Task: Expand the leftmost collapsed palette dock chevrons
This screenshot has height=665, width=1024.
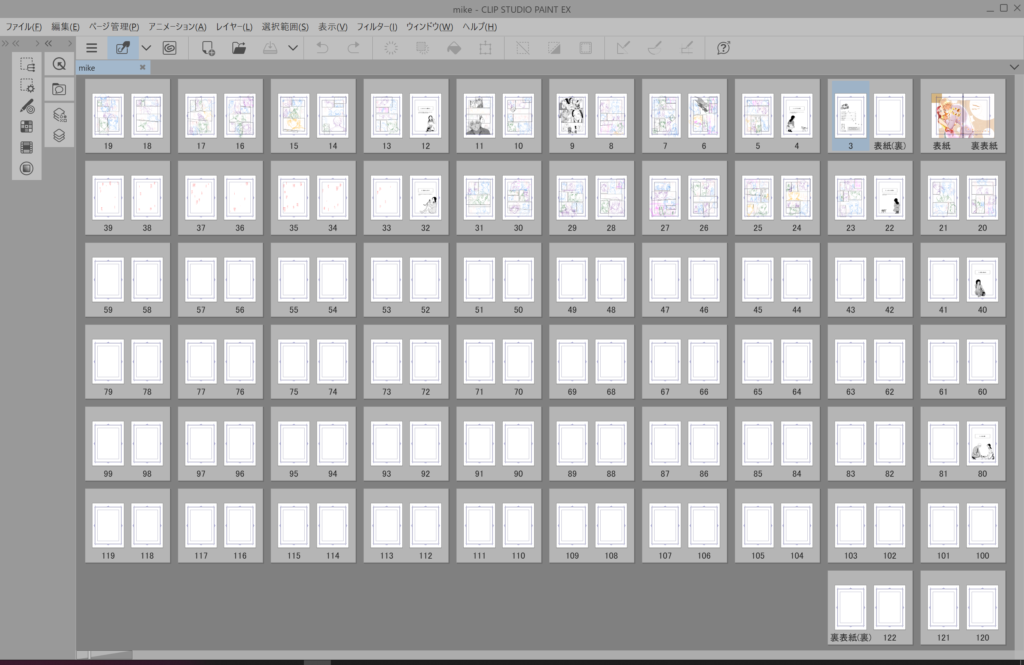Action: coord(6,43)
